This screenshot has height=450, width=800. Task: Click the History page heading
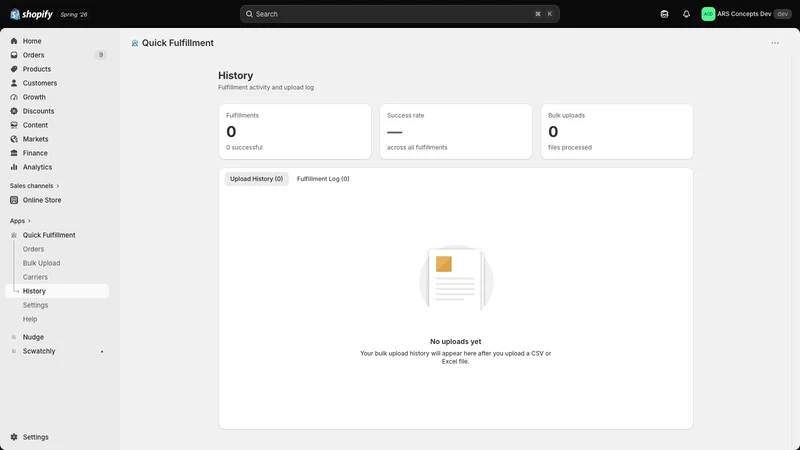pos(236,76)
